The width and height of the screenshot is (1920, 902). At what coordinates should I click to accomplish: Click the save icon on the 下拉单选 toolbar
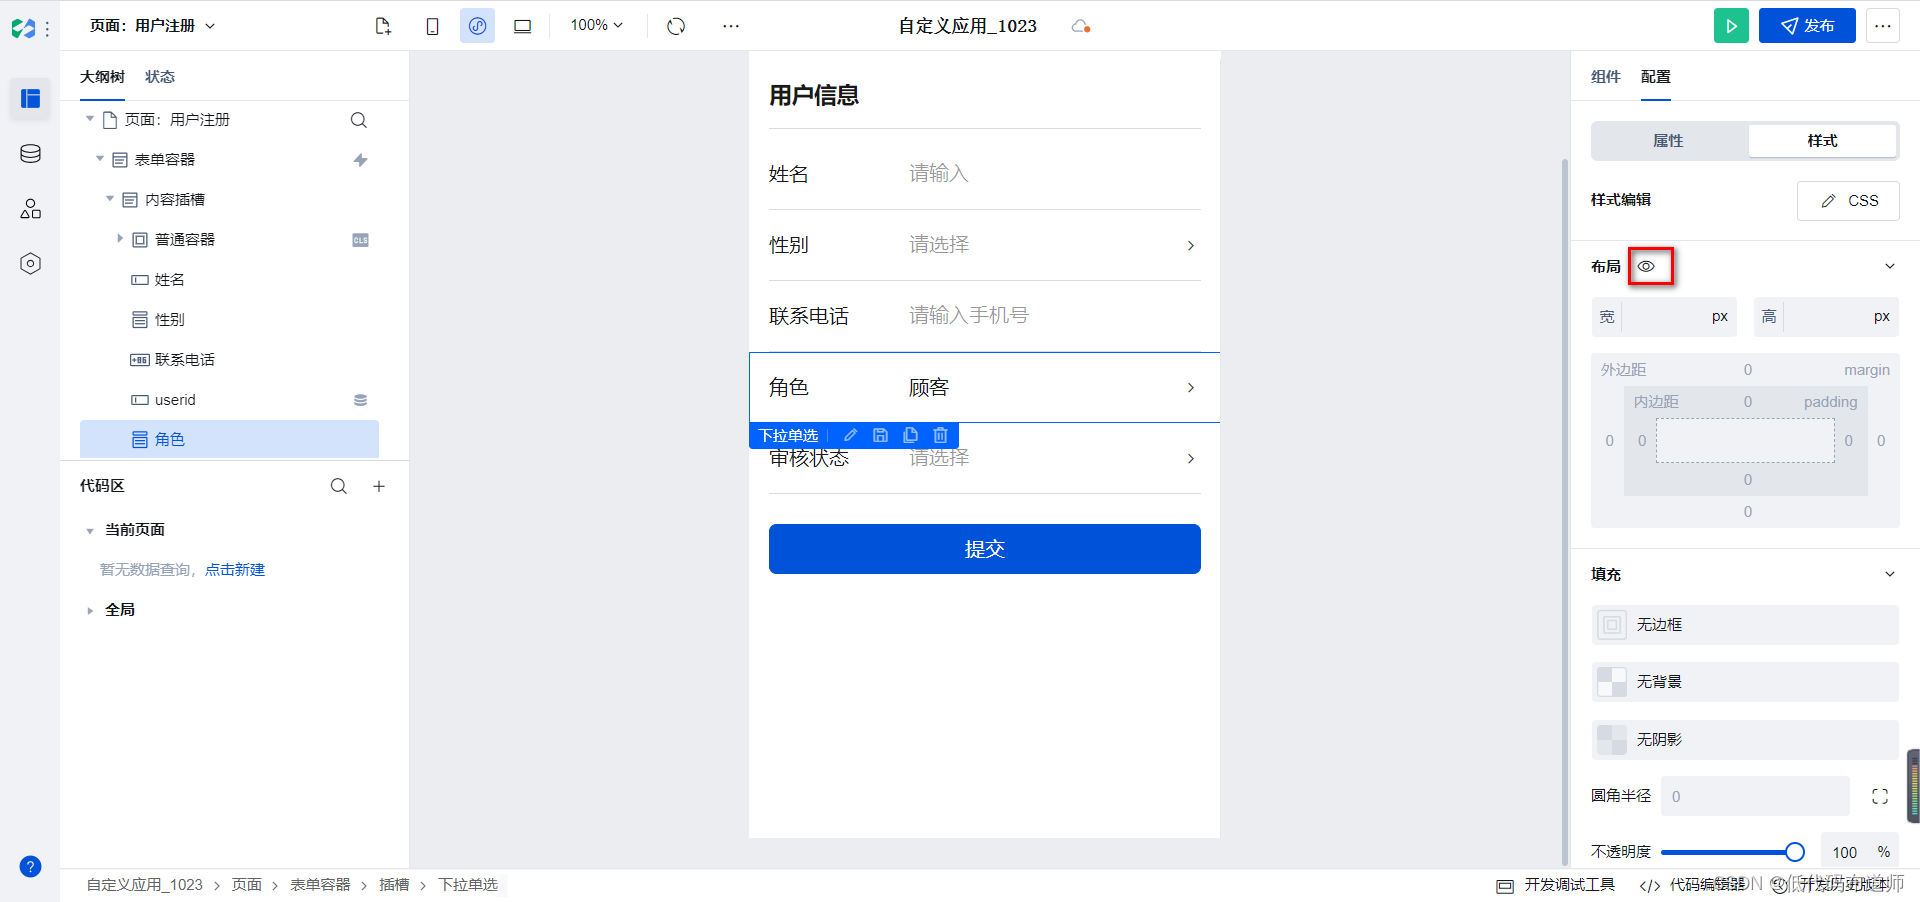[x=880, y=435]
